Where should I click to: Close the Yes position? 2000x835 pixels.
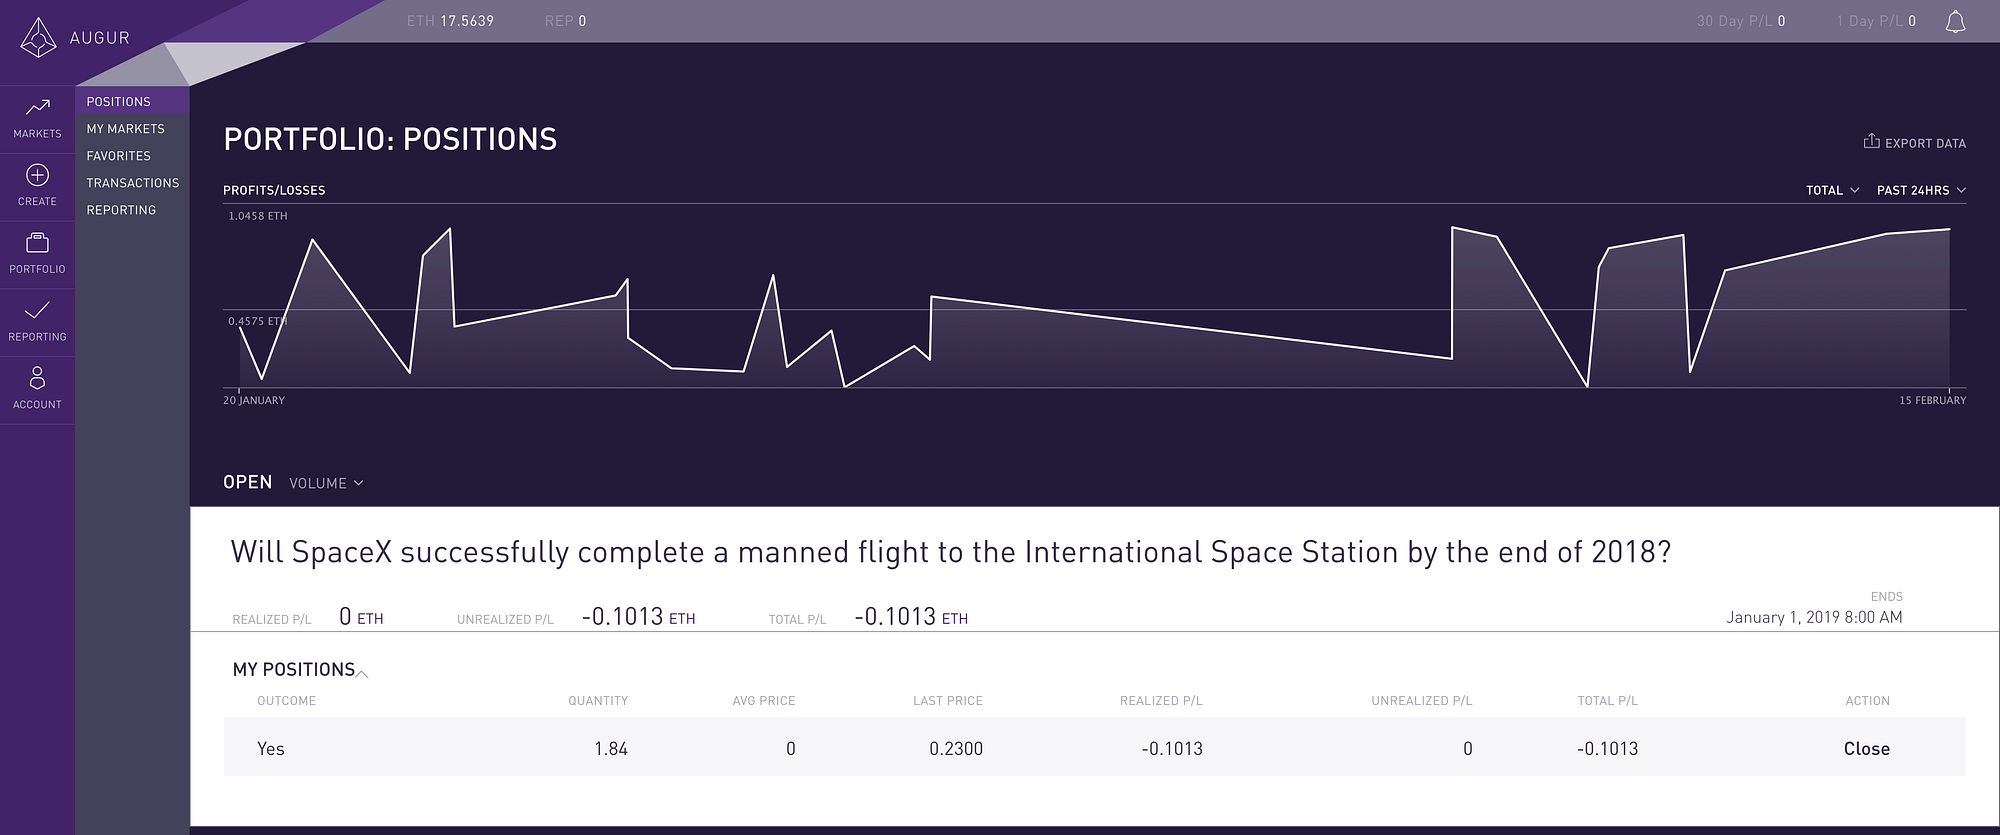tap(1866, 748)
